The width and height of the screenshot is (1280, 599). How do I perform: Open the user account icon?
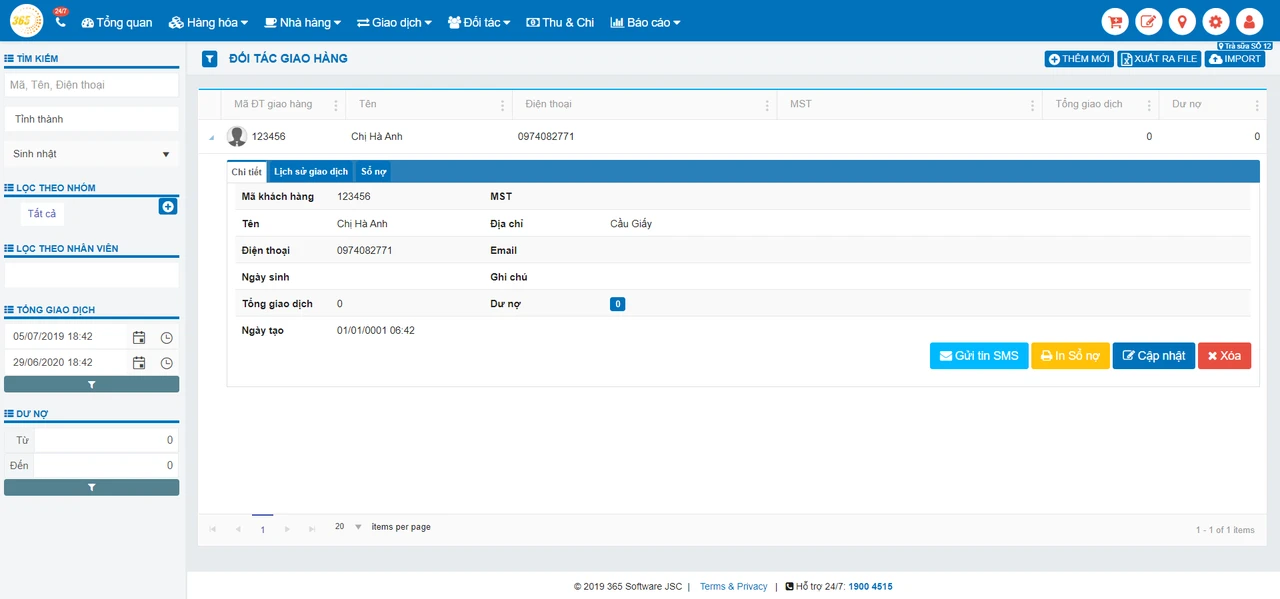pos(1249,21)
